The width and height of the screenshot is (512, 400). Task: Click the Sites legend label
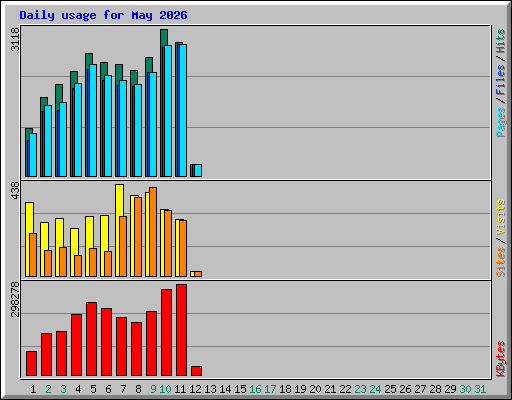click(x=501, y=262)
